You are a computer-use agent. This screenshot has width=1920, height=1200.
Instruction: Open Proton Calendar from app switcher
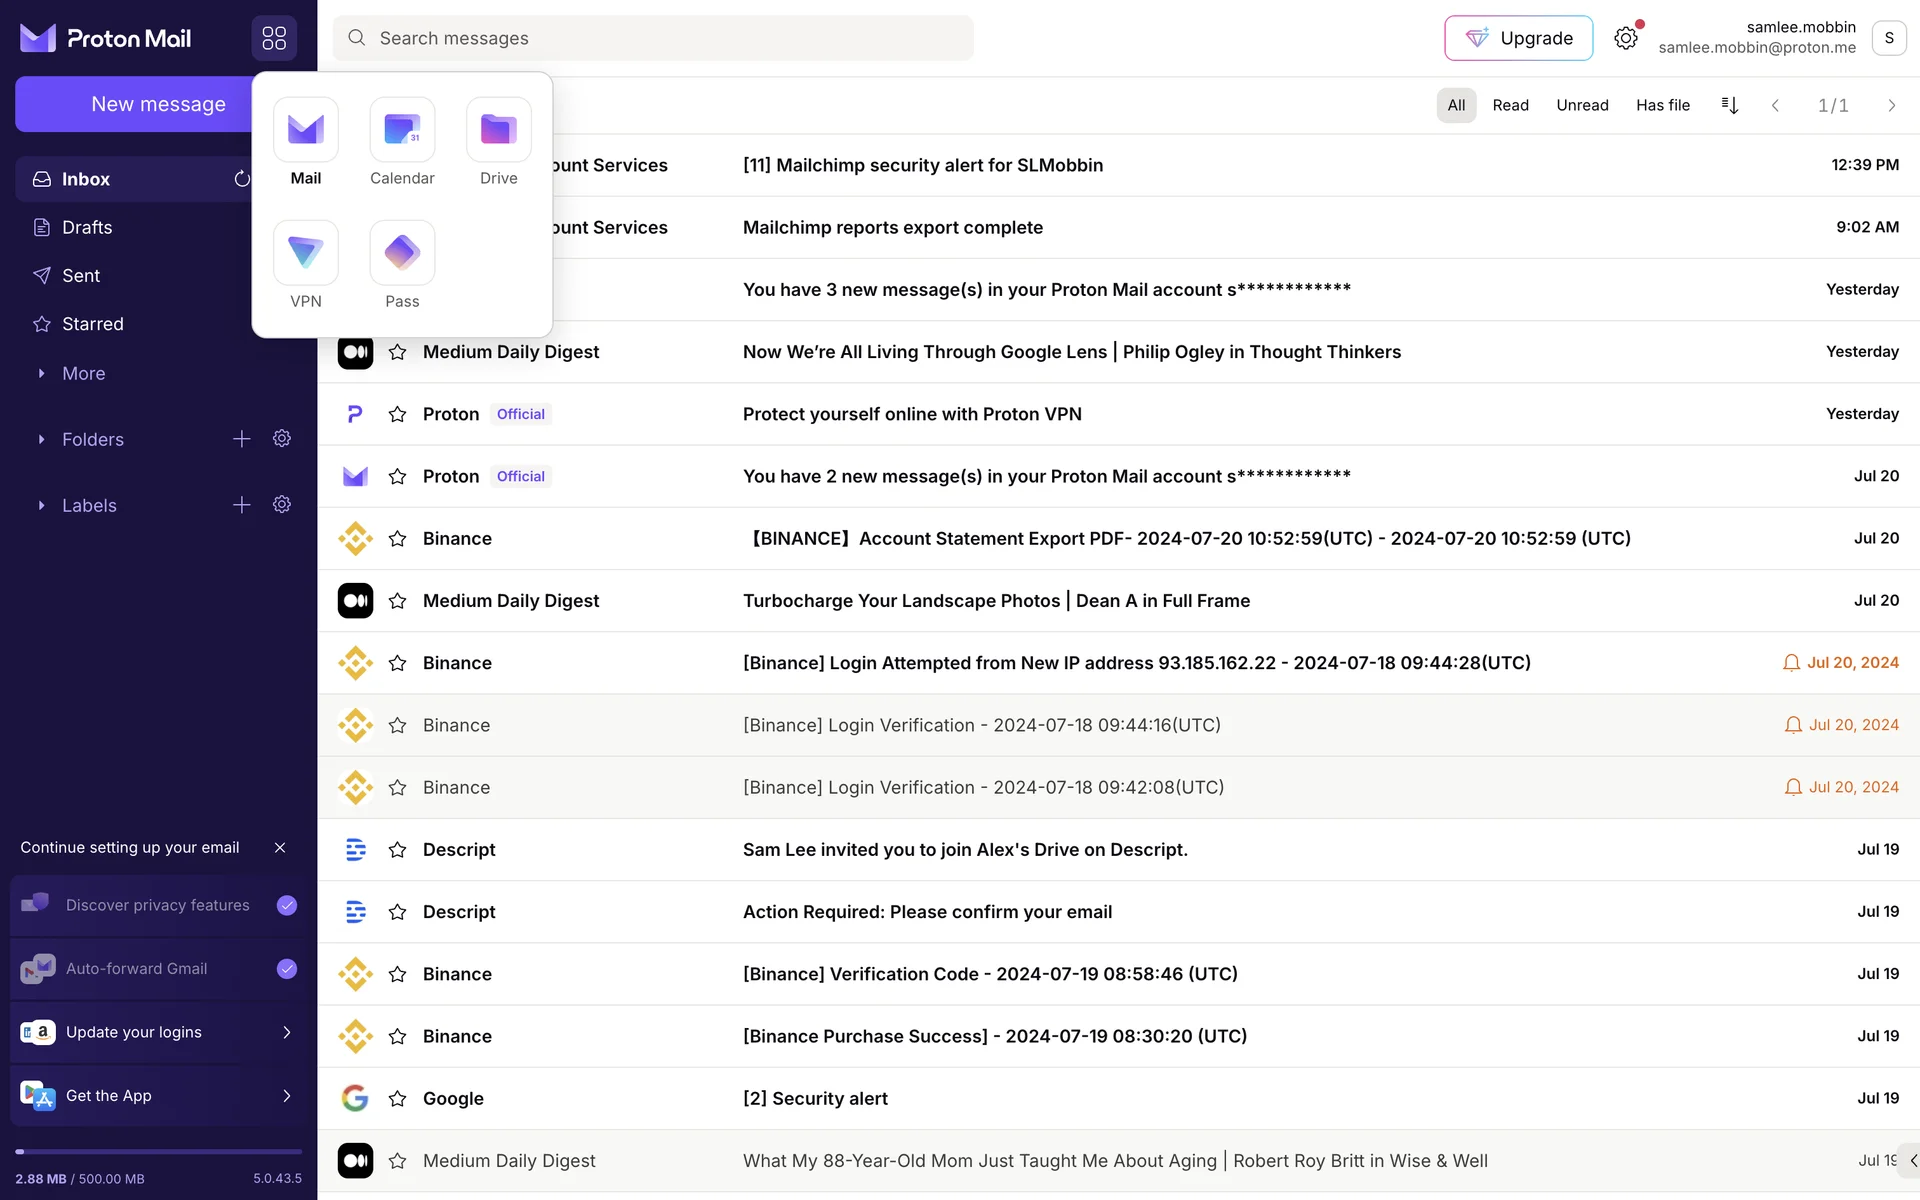coord(402,130)
